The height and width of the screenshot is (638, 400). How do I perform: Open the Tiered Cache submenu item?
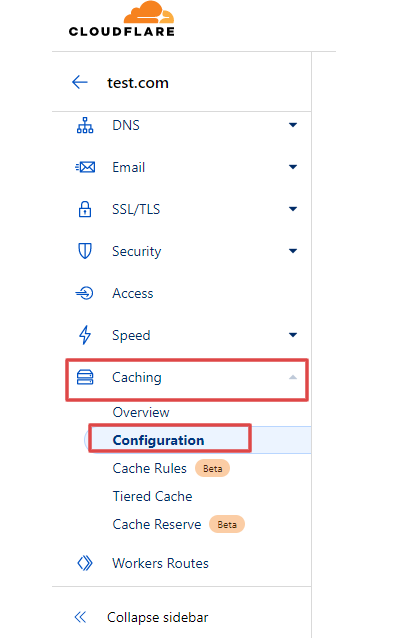click(152, 496)
